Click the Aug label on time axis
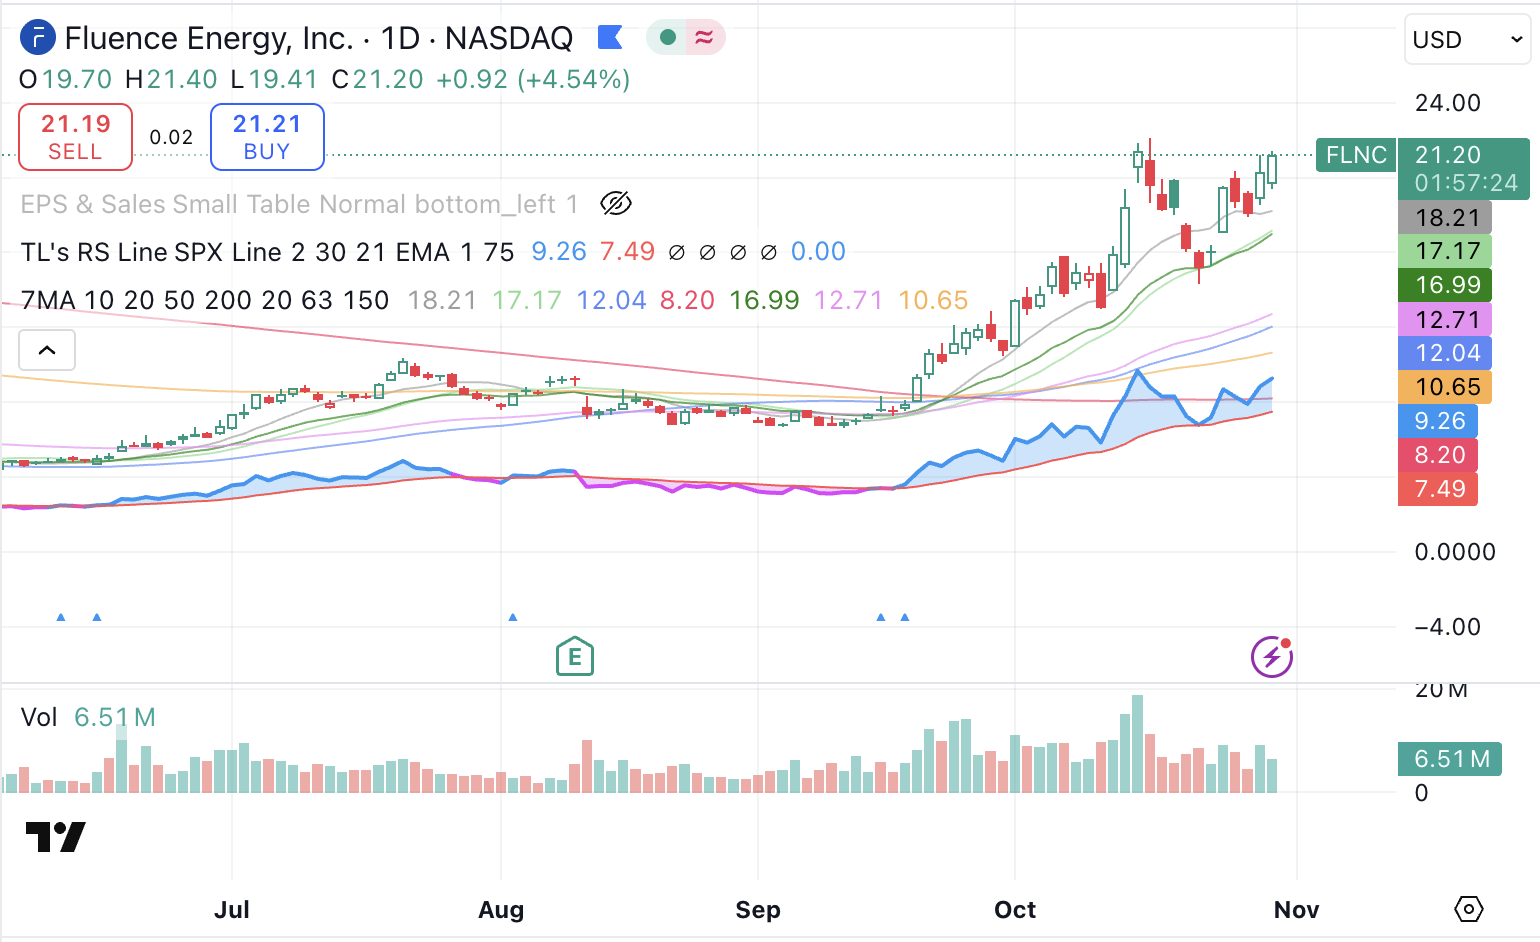1540x942 pixels. pos(501,910)
